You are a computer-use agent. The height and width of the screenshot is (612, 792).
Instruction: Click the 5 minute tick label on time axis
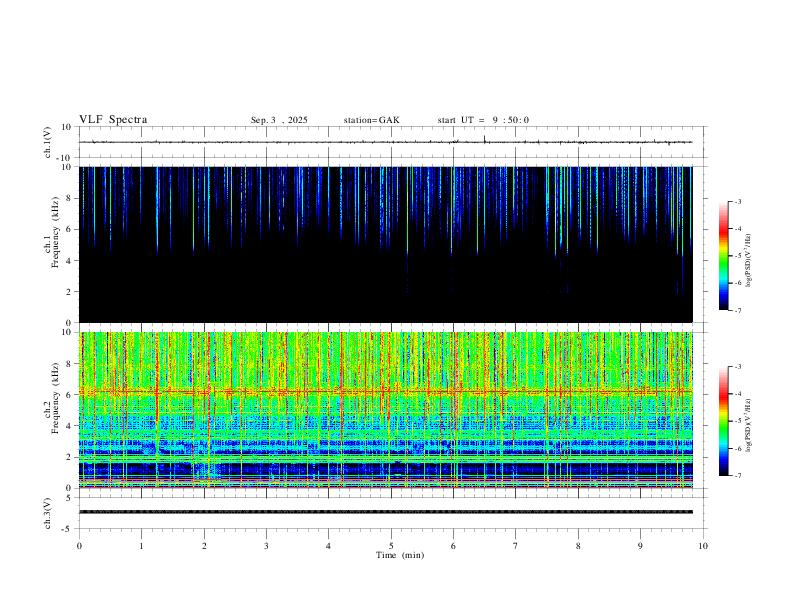(x=391, y=546)
